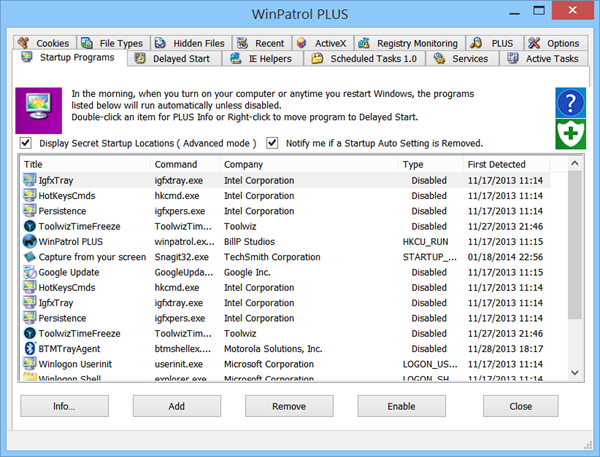Click the Bluetooth icon beside BTMTrayAgent
The image size is (600, 457).
pos(30,348)
